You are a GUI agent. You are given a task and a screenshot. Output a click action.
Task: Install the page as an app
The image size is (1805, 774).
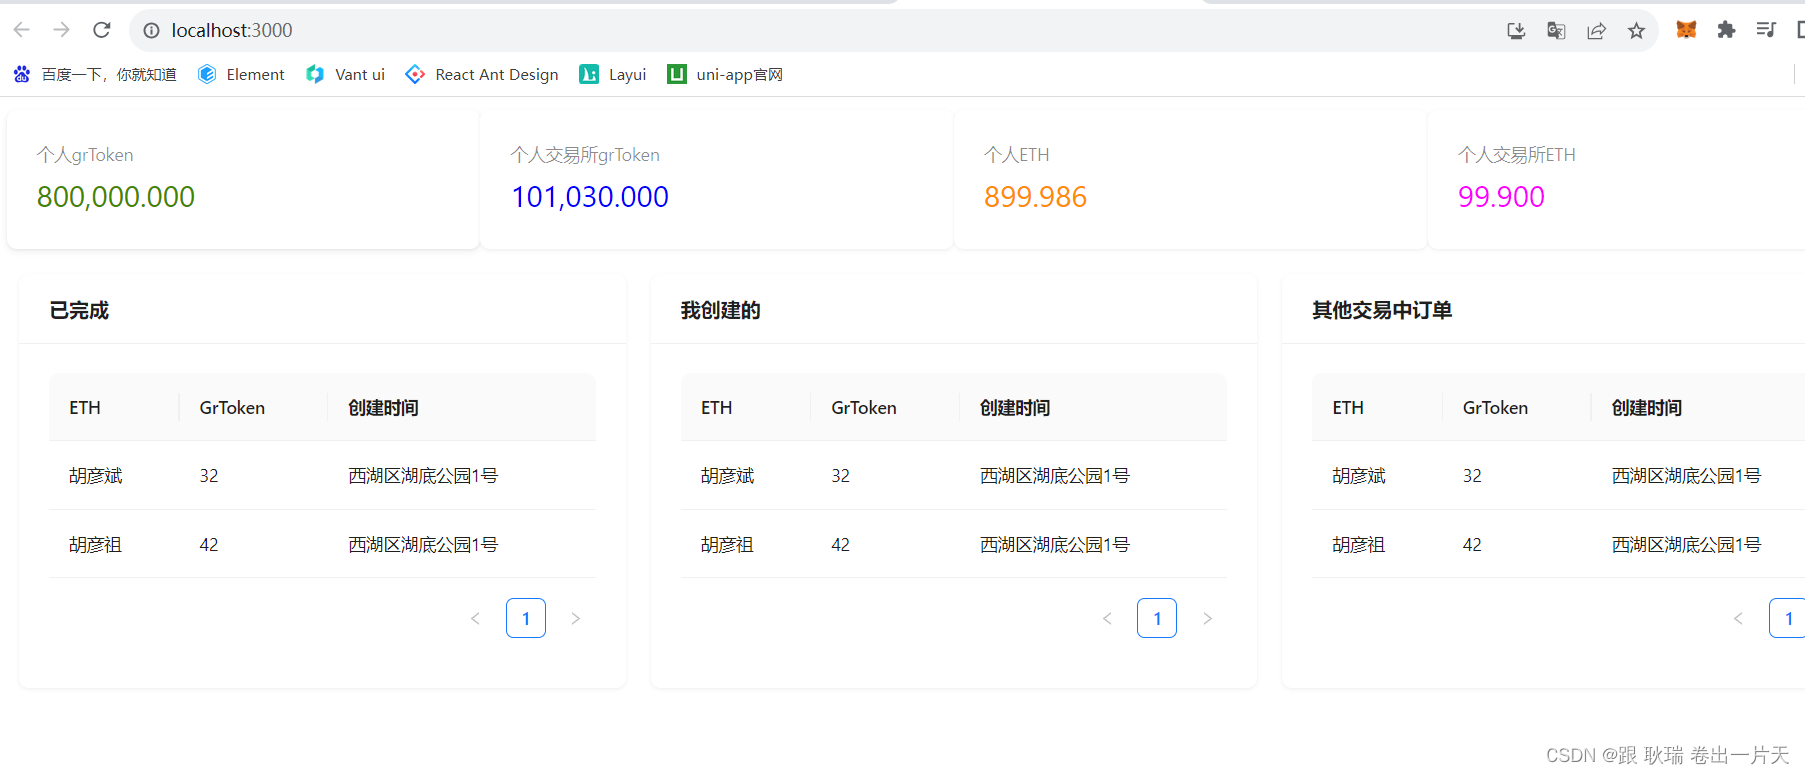point(1516,31)
